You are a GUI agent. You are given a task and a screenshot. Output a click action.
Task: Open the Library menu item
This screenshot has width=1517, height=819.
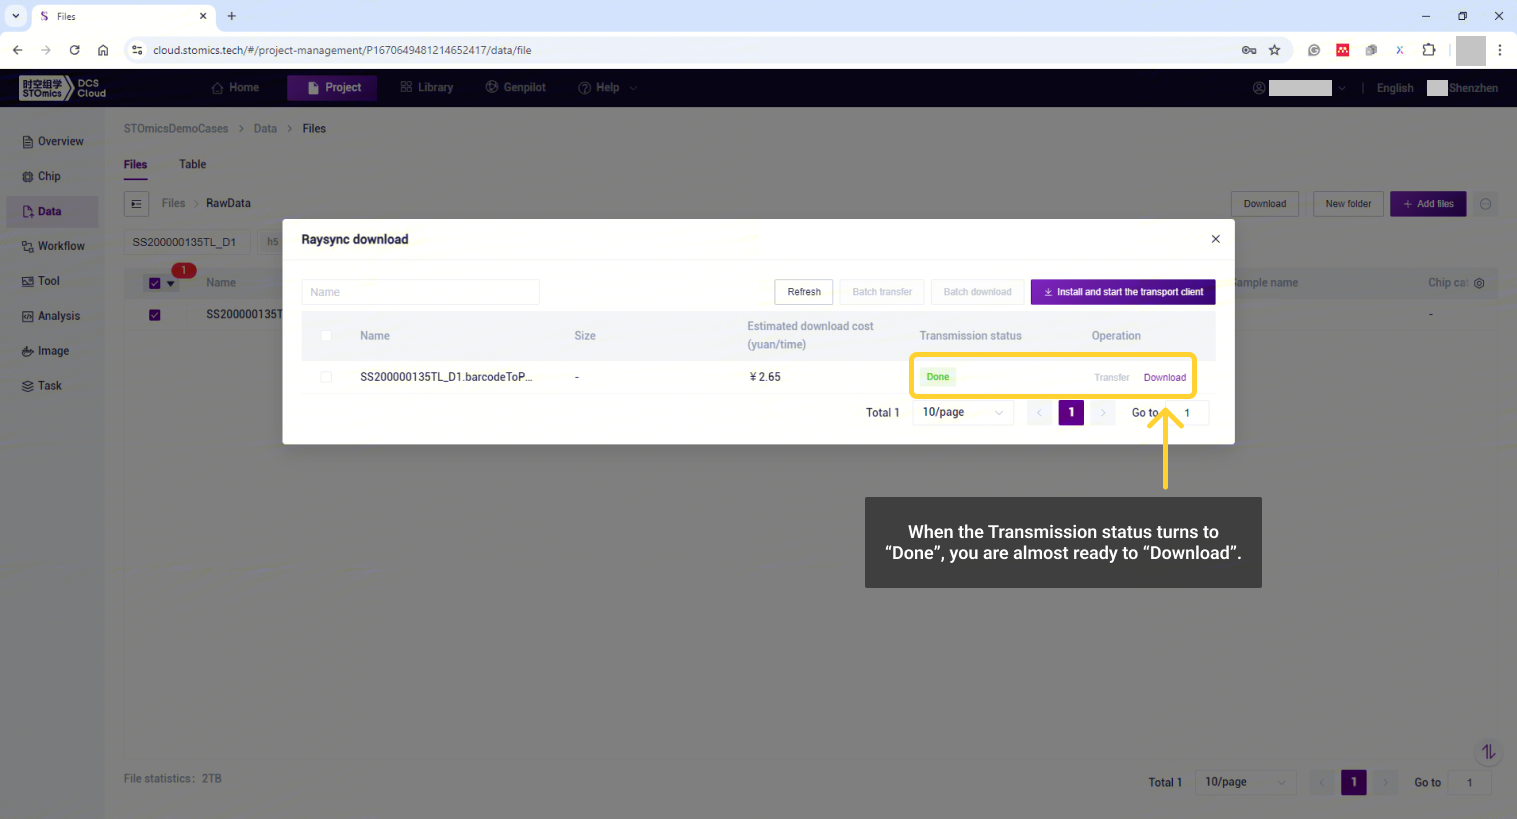click(427, 88)
